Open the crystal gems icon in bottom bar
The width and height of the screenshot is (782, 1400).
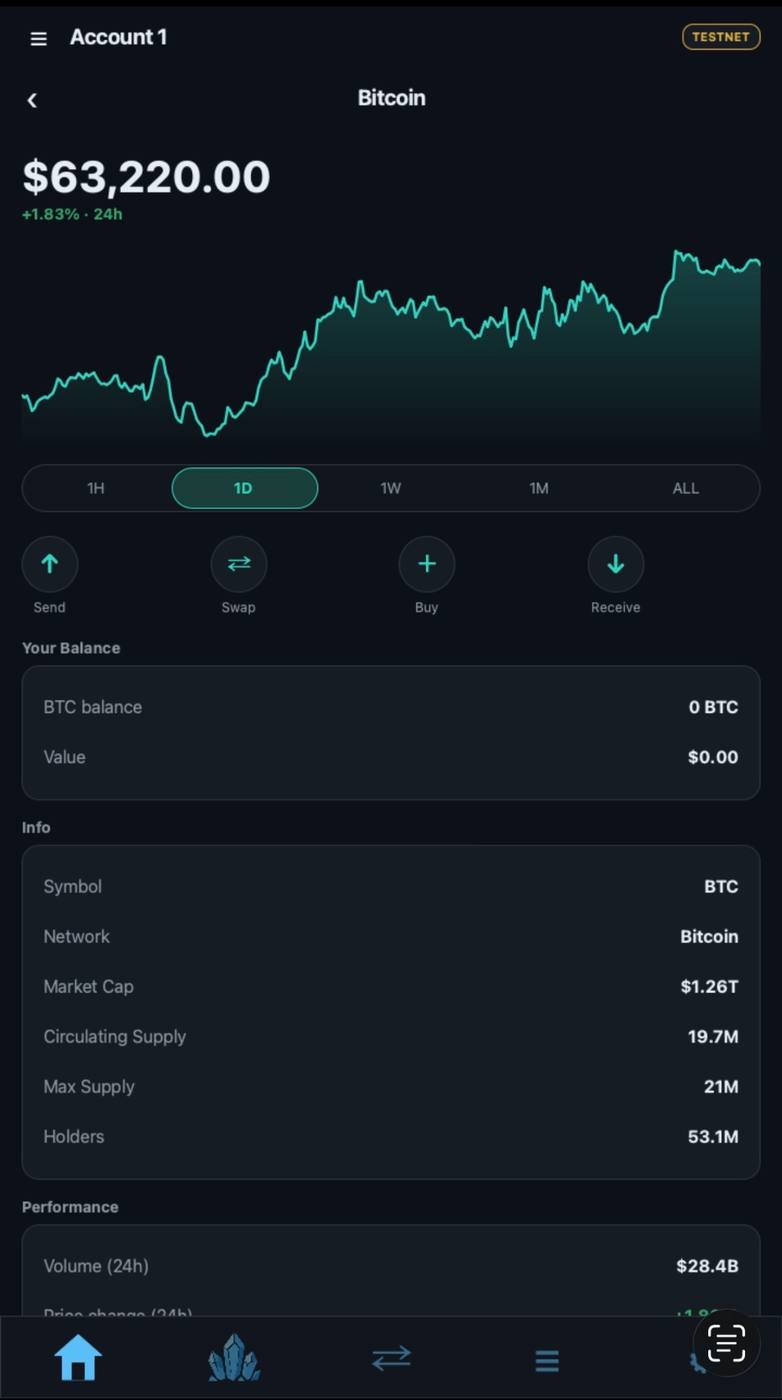point(234,1358)
